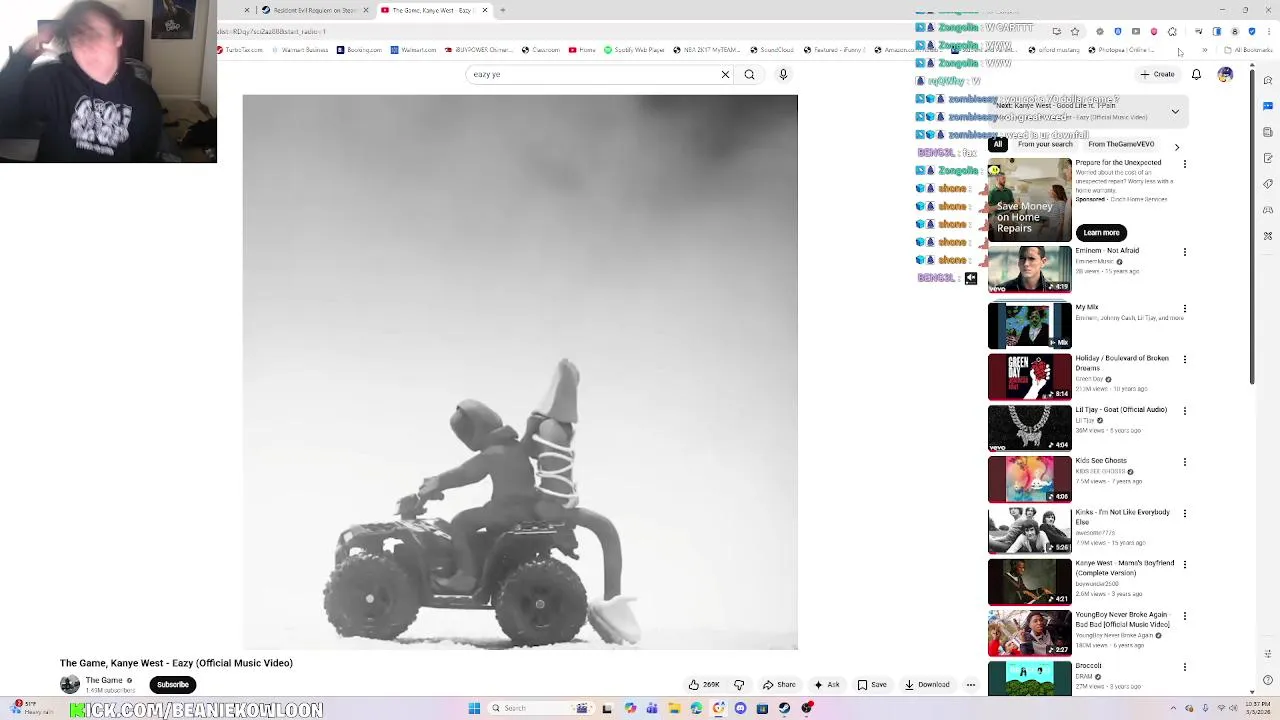Viewport: 1280px width, 720px height.
Task: Open options menu for Kinks video
Action: pos(1185,513)
